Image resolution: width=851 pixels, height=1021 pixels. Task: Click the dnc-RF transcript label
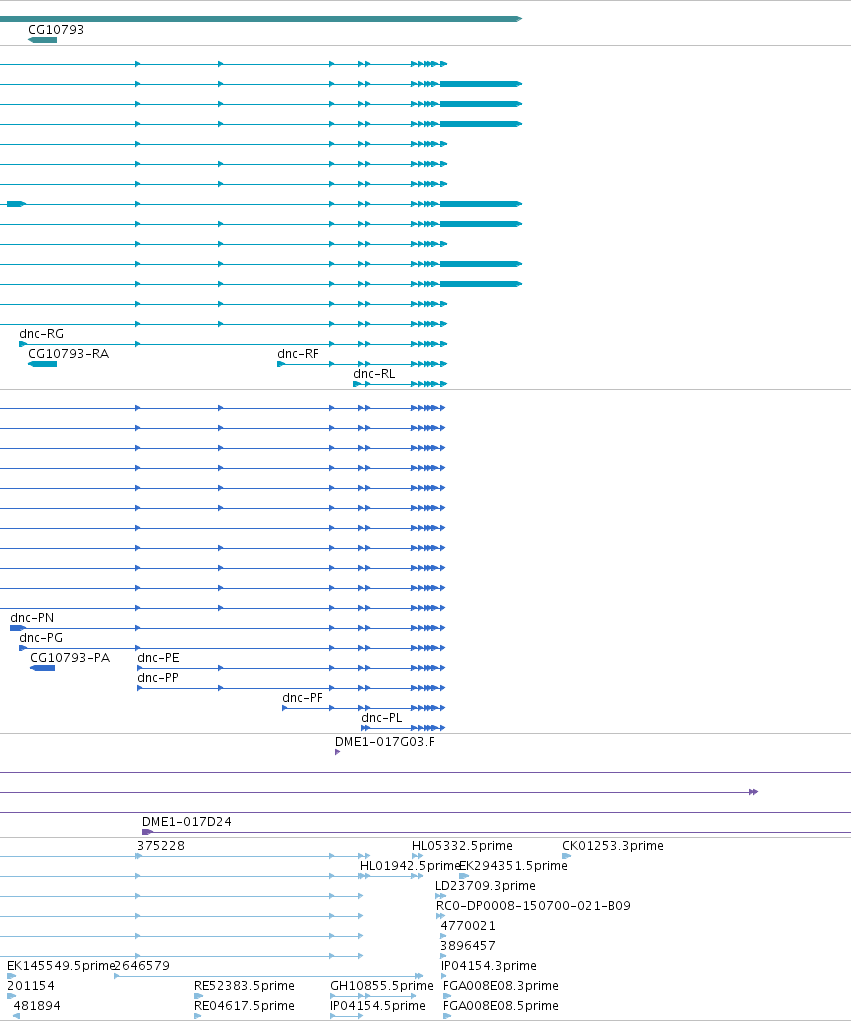coord(298,354)
